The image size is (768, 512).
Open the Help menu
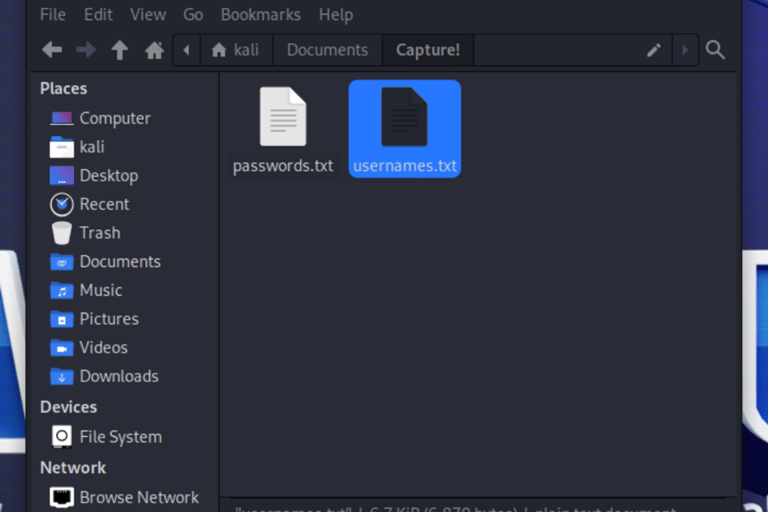point(336,15)
